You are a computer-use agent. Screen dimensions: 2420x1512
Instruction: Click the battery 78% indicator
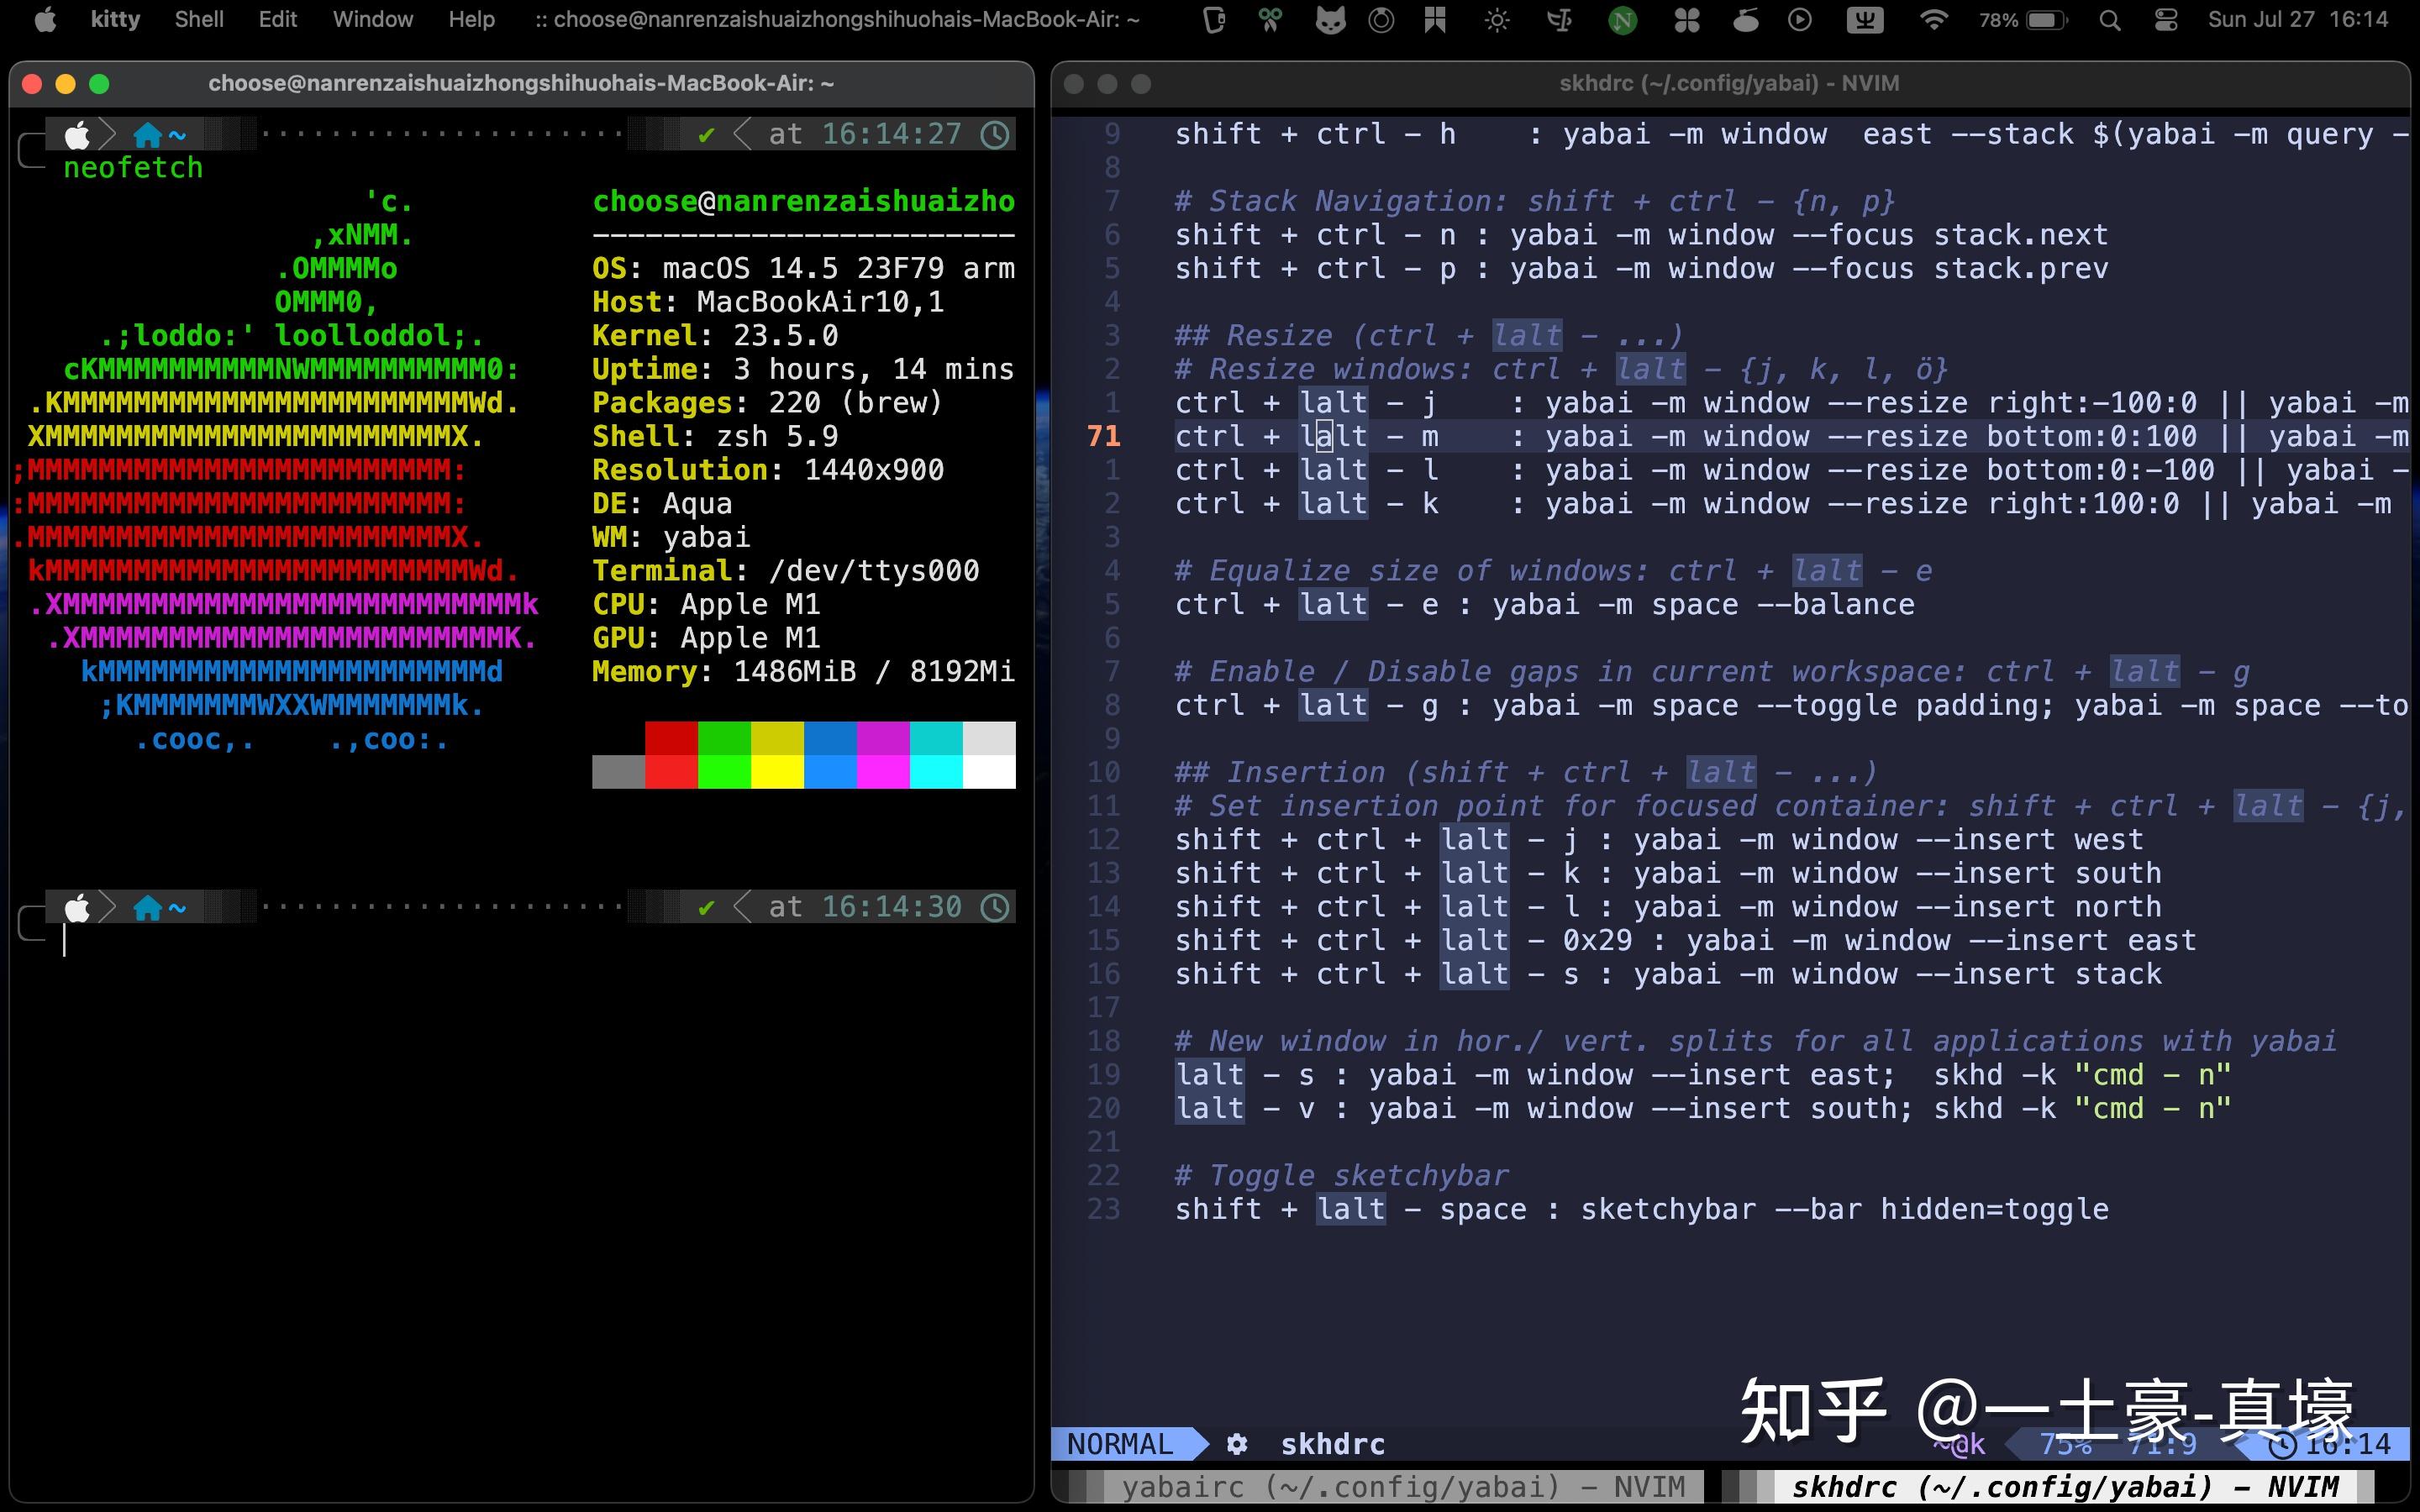[2023, 20]
